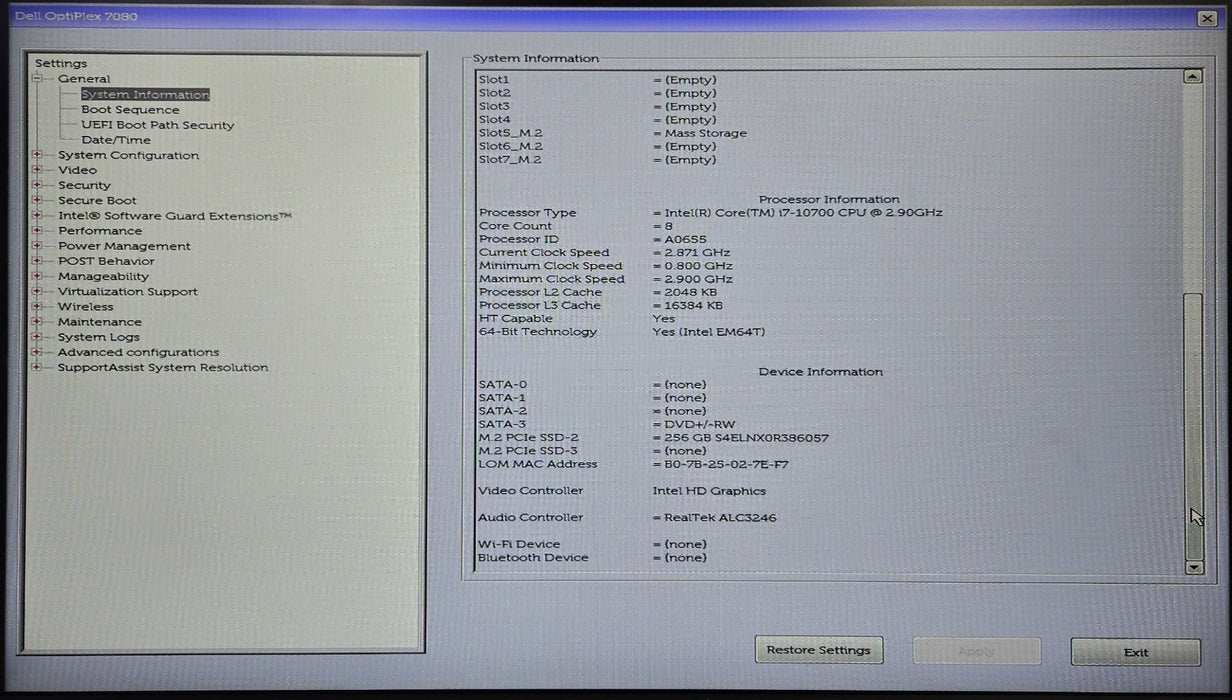Click the Slot5_M.2 Mass Storage entry
The width and height of the screenshot is (1232, 700).
(x=612, y=133)
